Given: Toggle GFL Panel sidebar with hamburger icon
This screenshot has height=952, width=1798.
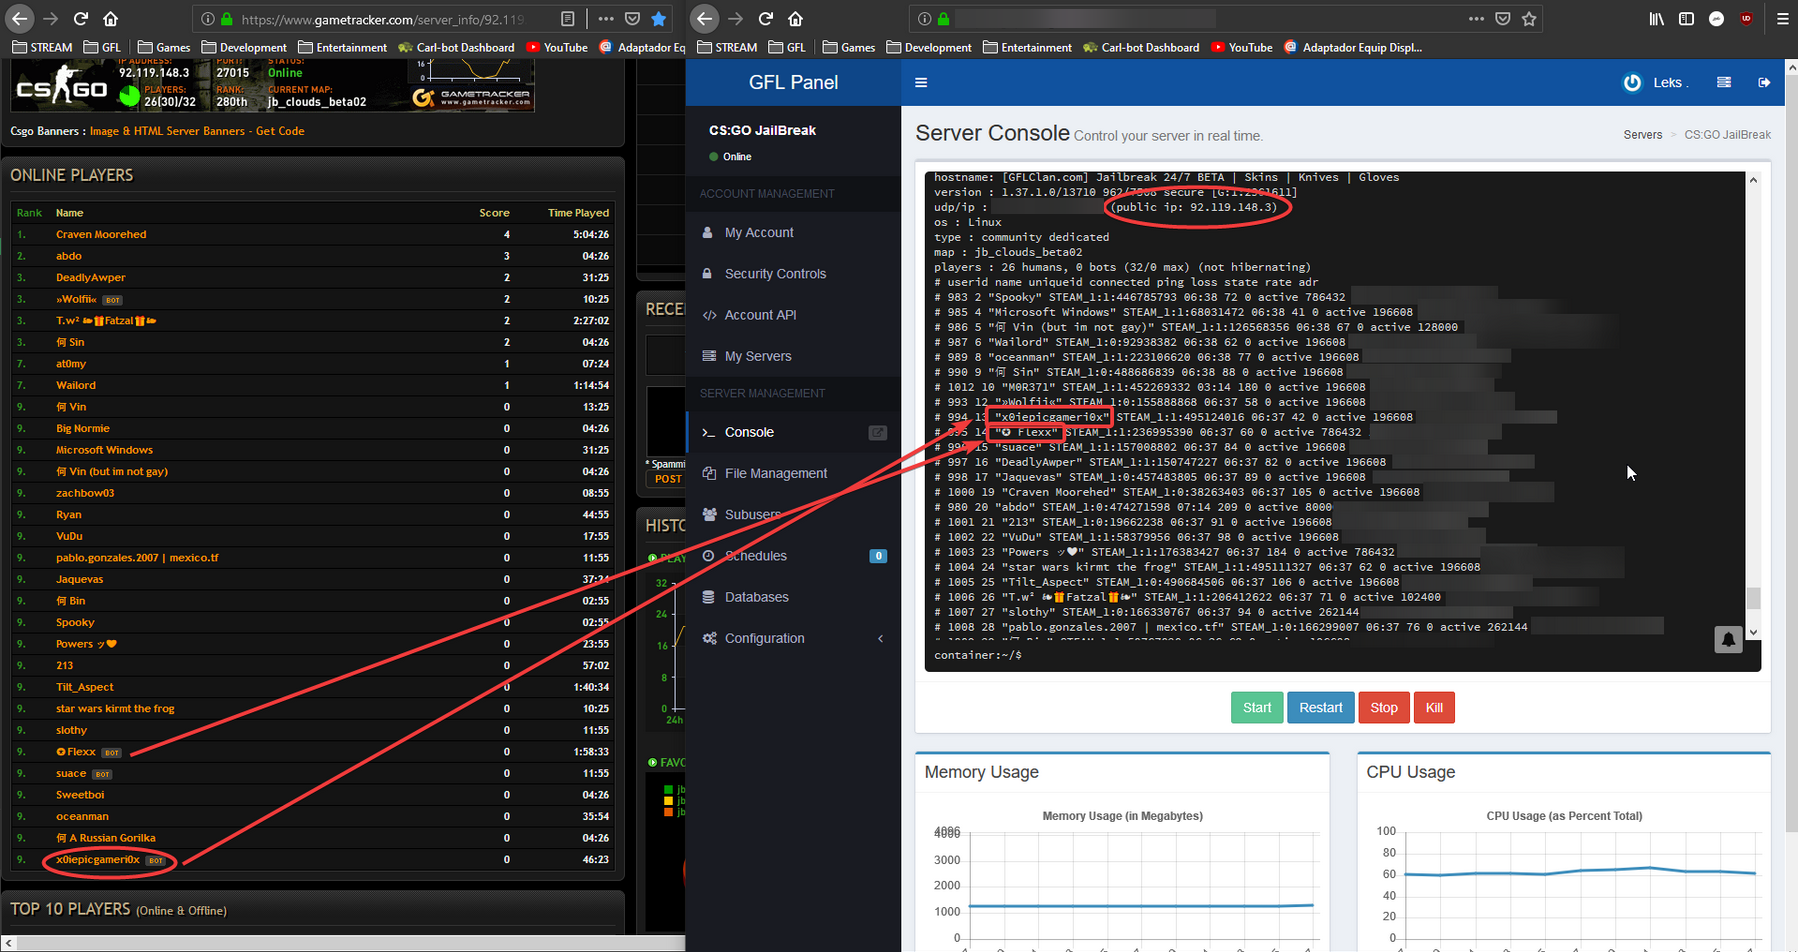Looking at the screenshot, I should (921, 82).
